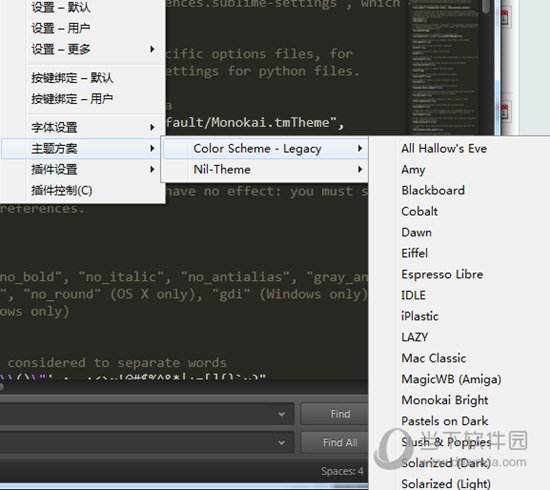
Task: Click the Find All button
Action: [335, 443]
